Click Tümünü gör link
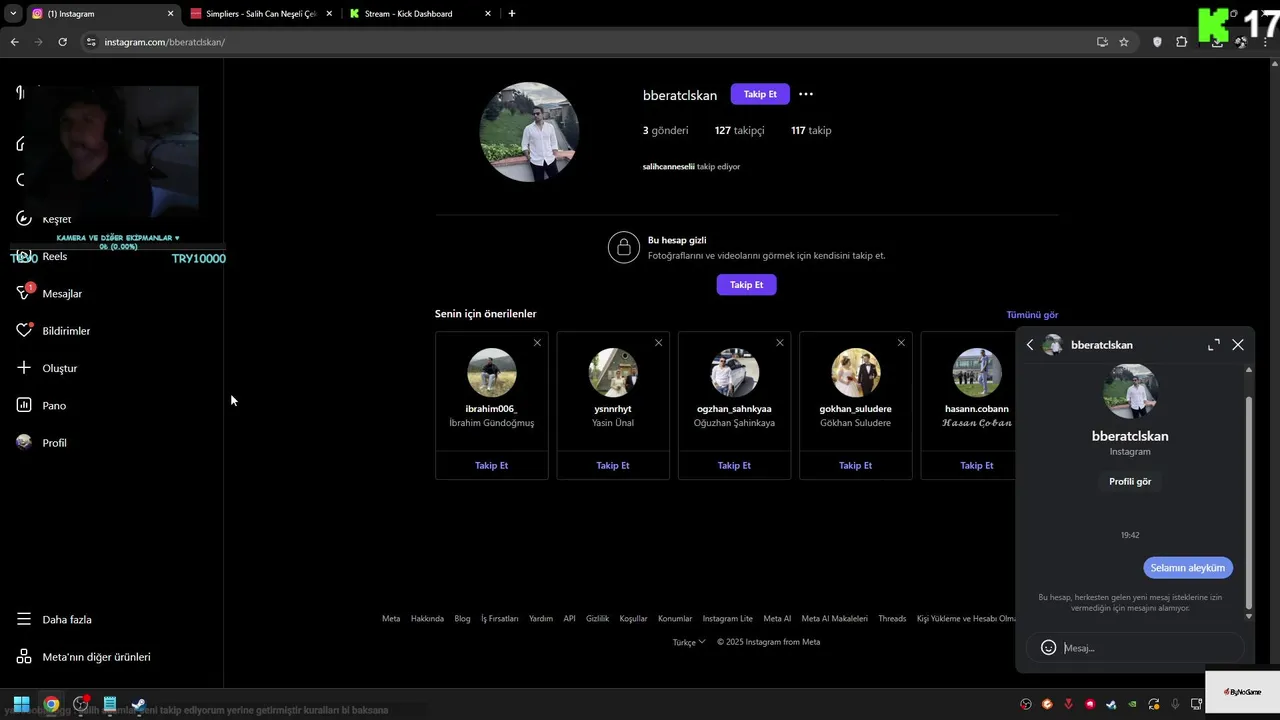 pyautogui.click(x=1032, y=315)
